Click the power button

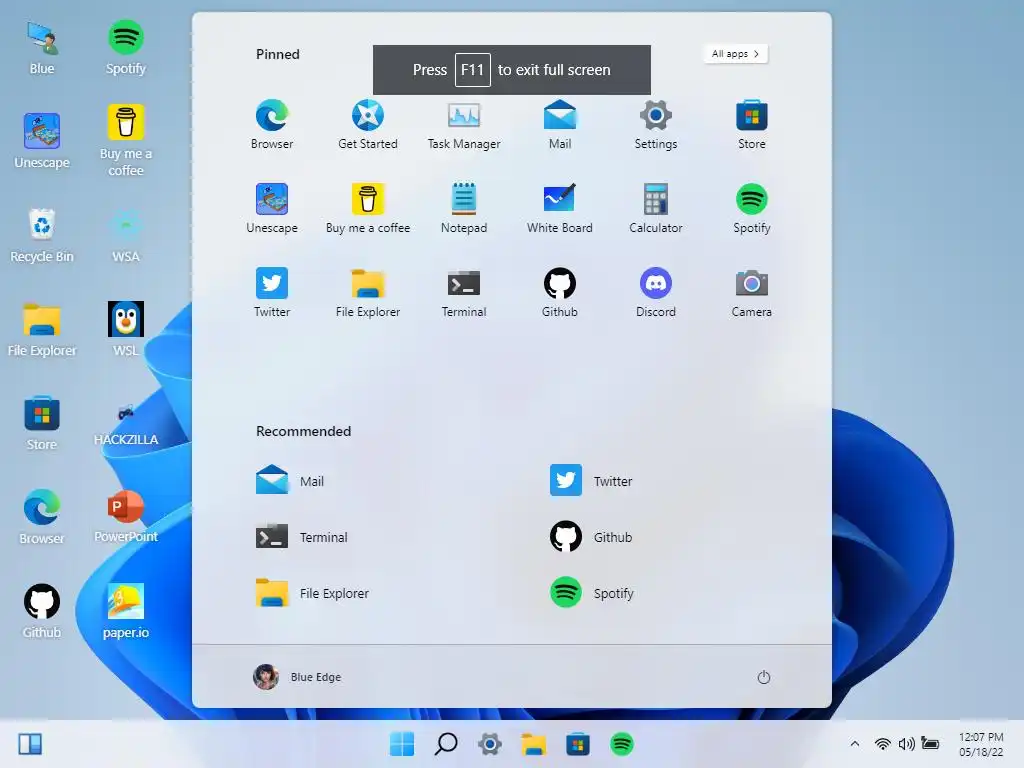point(763,677)
